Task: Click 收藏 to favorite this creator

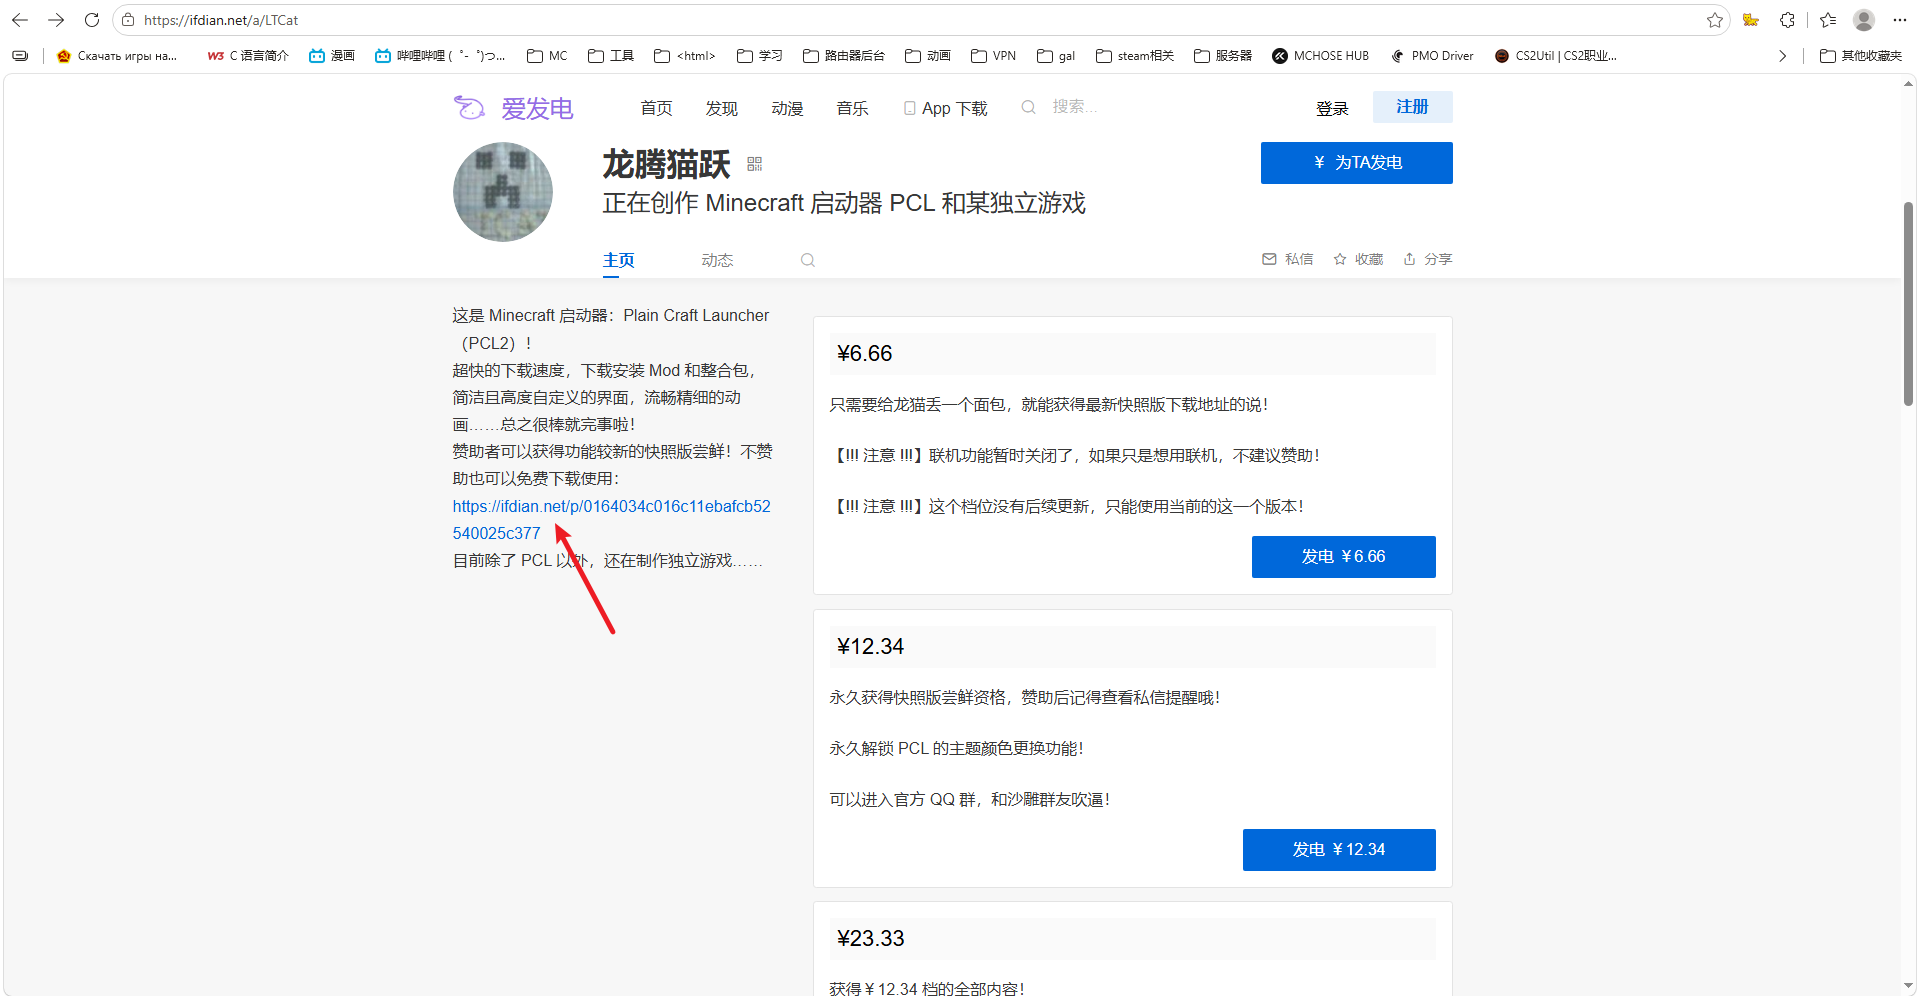Action: (1358, 259)
